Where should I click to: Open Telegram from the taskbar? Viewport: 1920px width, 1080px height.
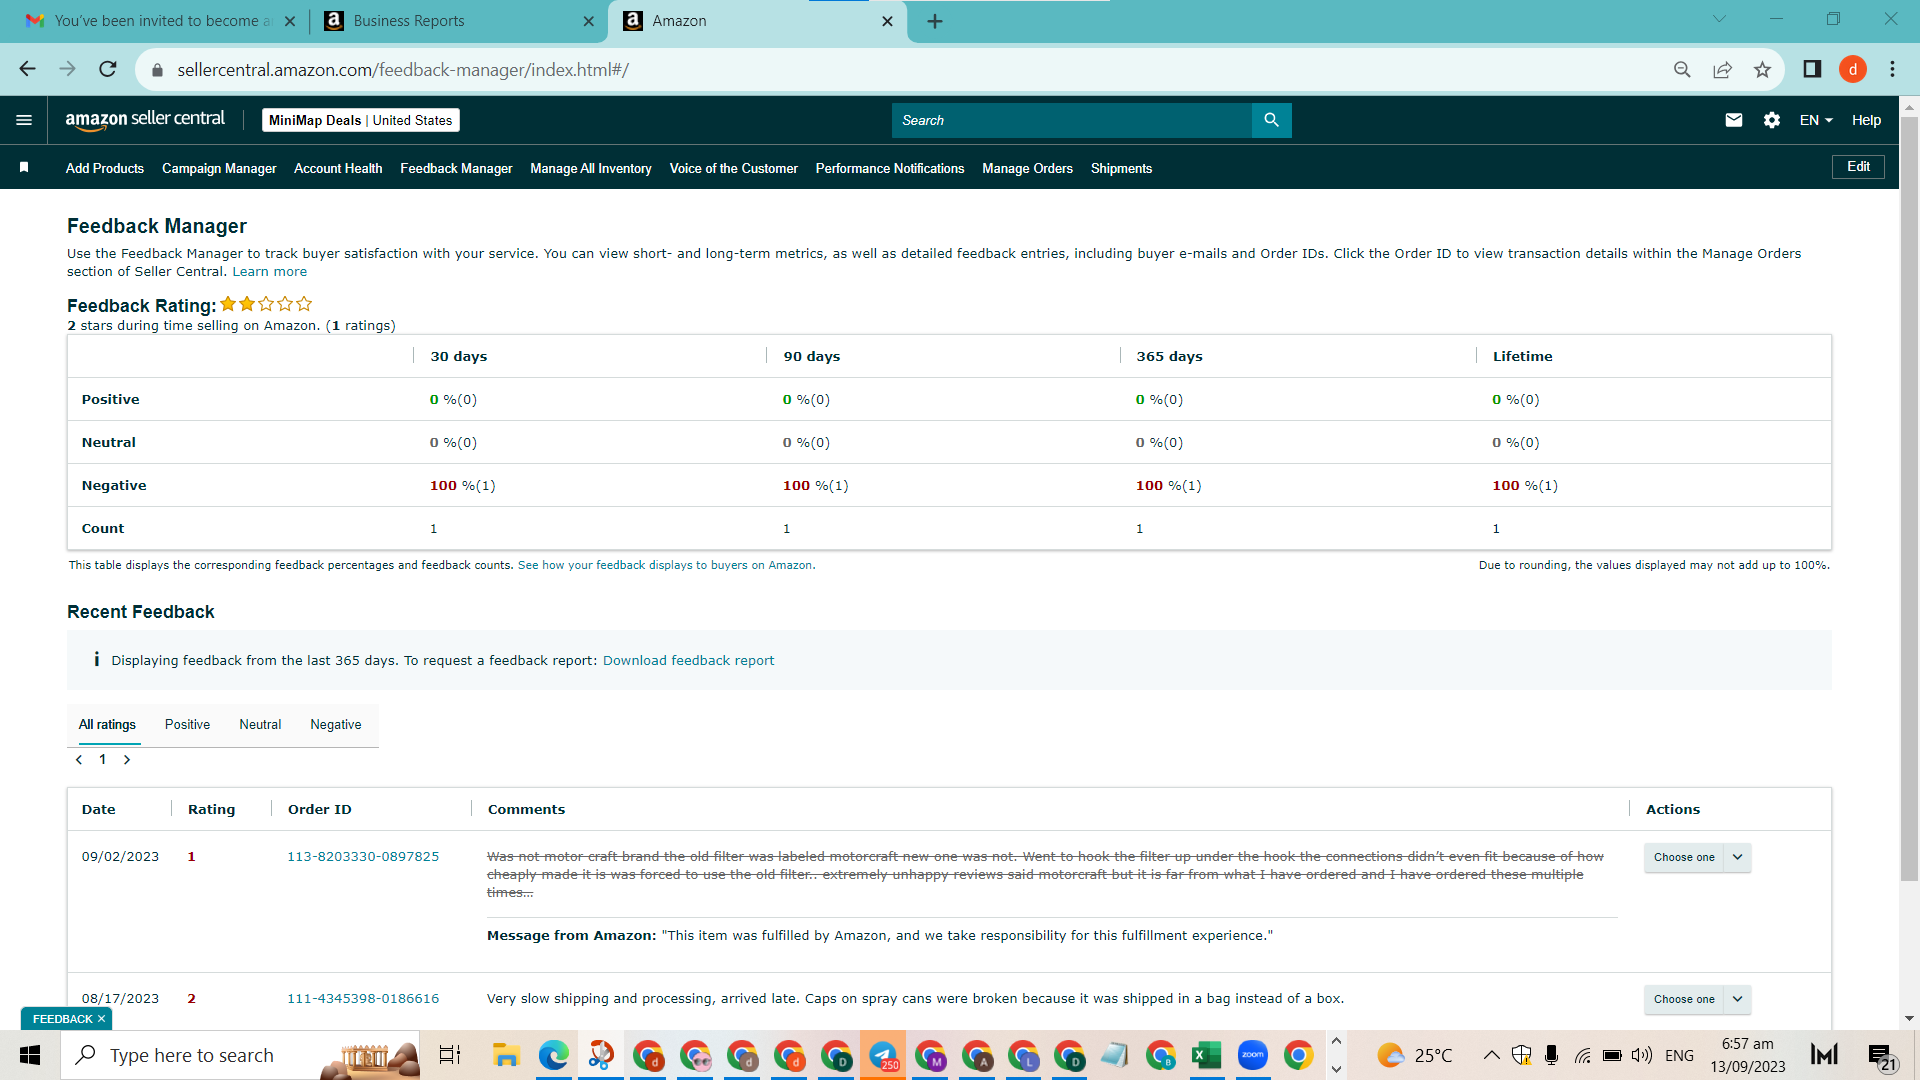tap(882, 1055)
